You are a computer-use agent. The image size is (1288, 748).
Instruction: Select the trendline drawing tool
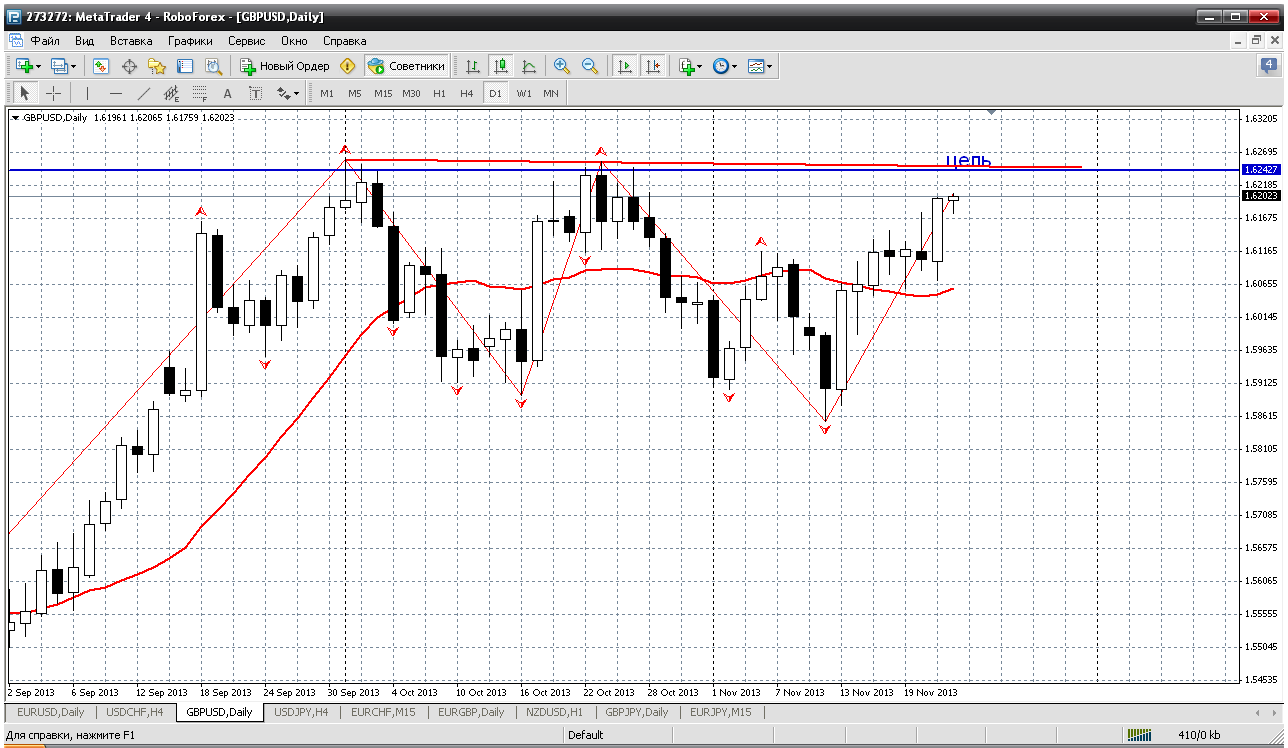click(144, 93)
